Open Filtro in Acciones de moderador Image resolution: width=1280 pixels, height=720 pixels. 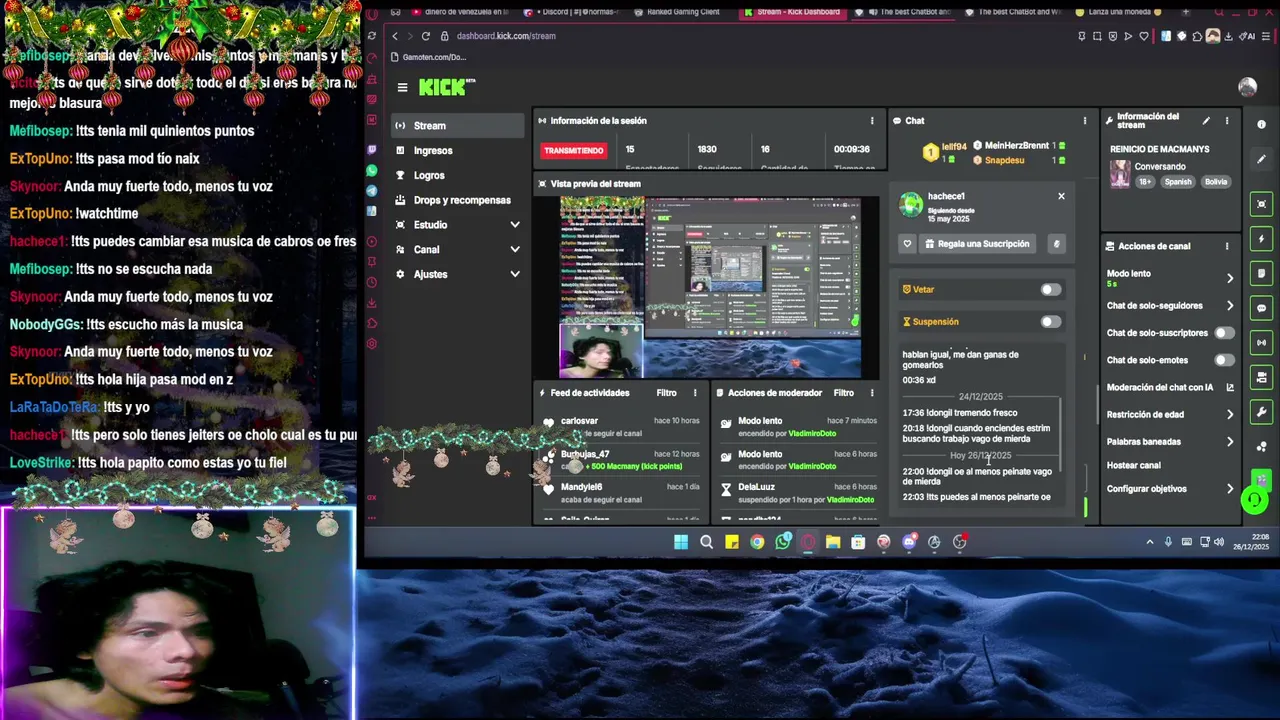(x=844, y=393)
